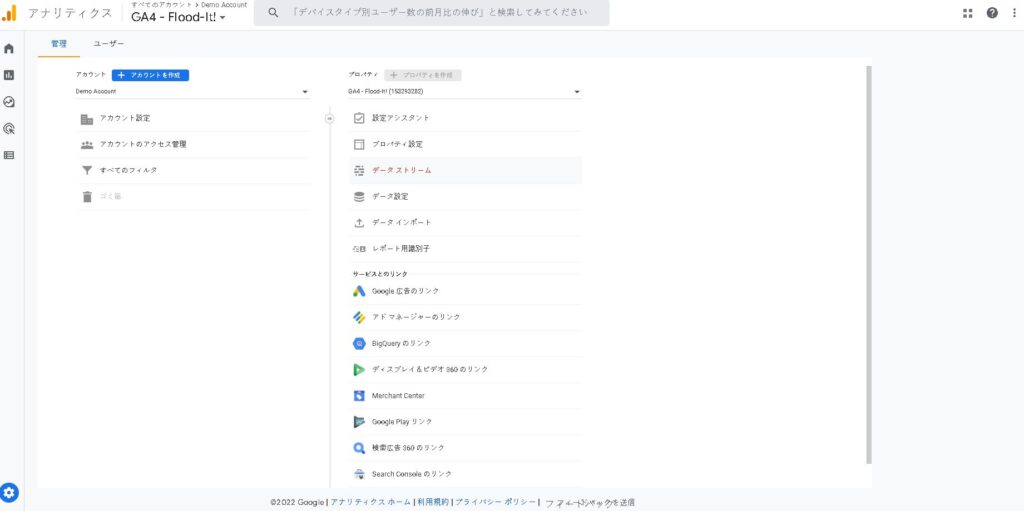
Task: Open the Reports bar chart icon
Action: point(9,75)
